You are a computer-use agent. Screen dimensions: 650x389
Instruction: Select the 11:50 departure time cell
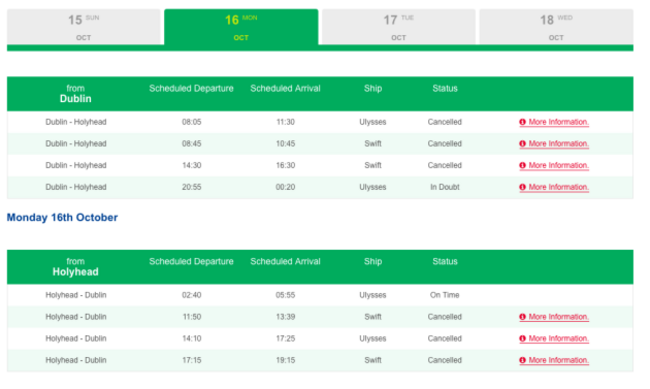tap(192, 317)
